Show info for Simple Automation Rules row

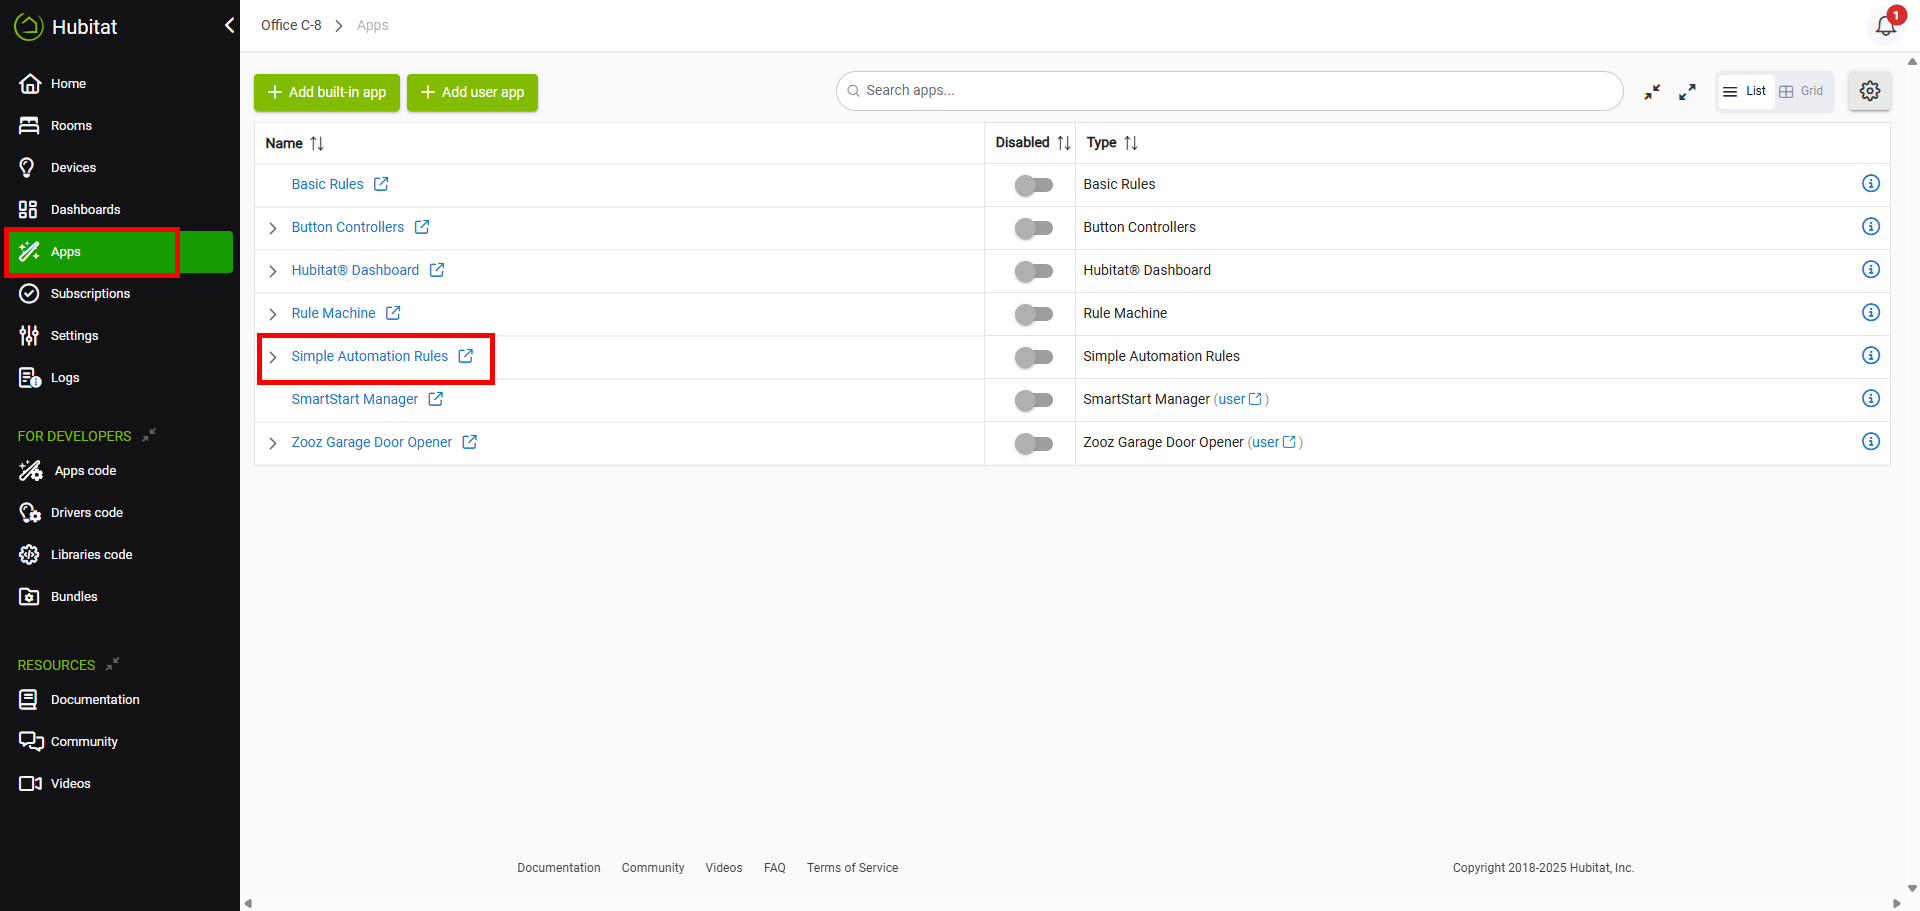[x=1871, y=356]
